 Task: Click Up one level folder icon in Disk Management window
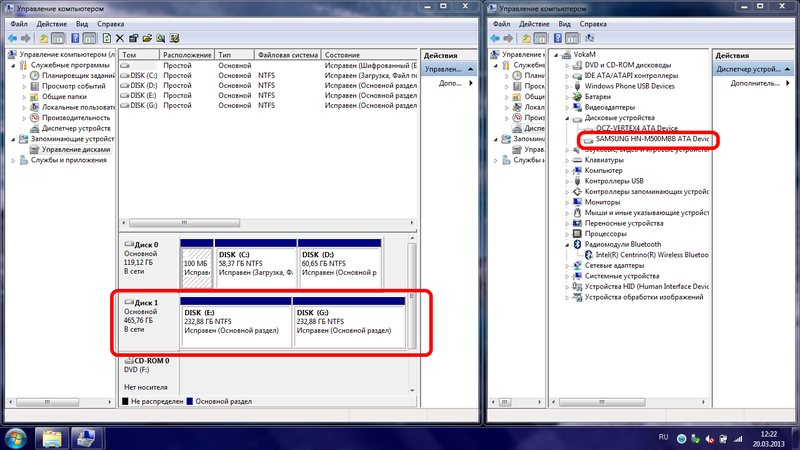44,38
